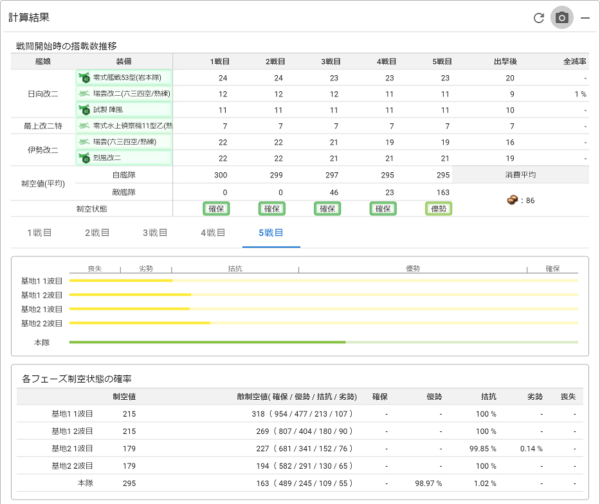The image size is (600, 504).
Task: Click the reload calculation icon
Action: pos(539,18)
